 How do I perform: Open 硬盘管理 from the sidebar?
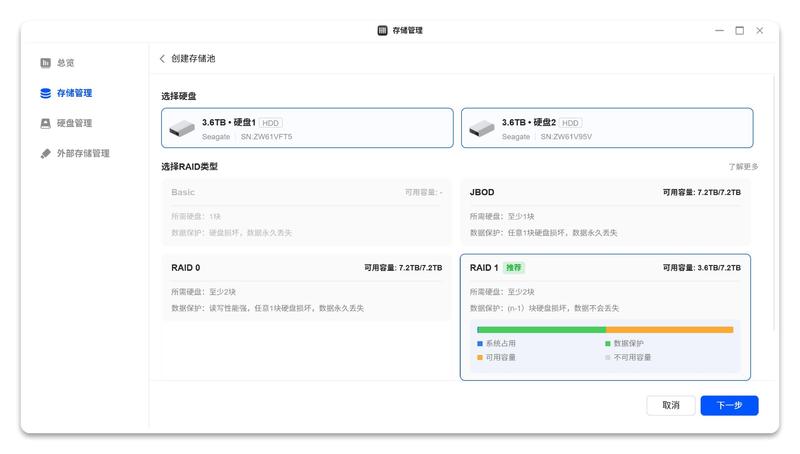click(x=74, y=123)
